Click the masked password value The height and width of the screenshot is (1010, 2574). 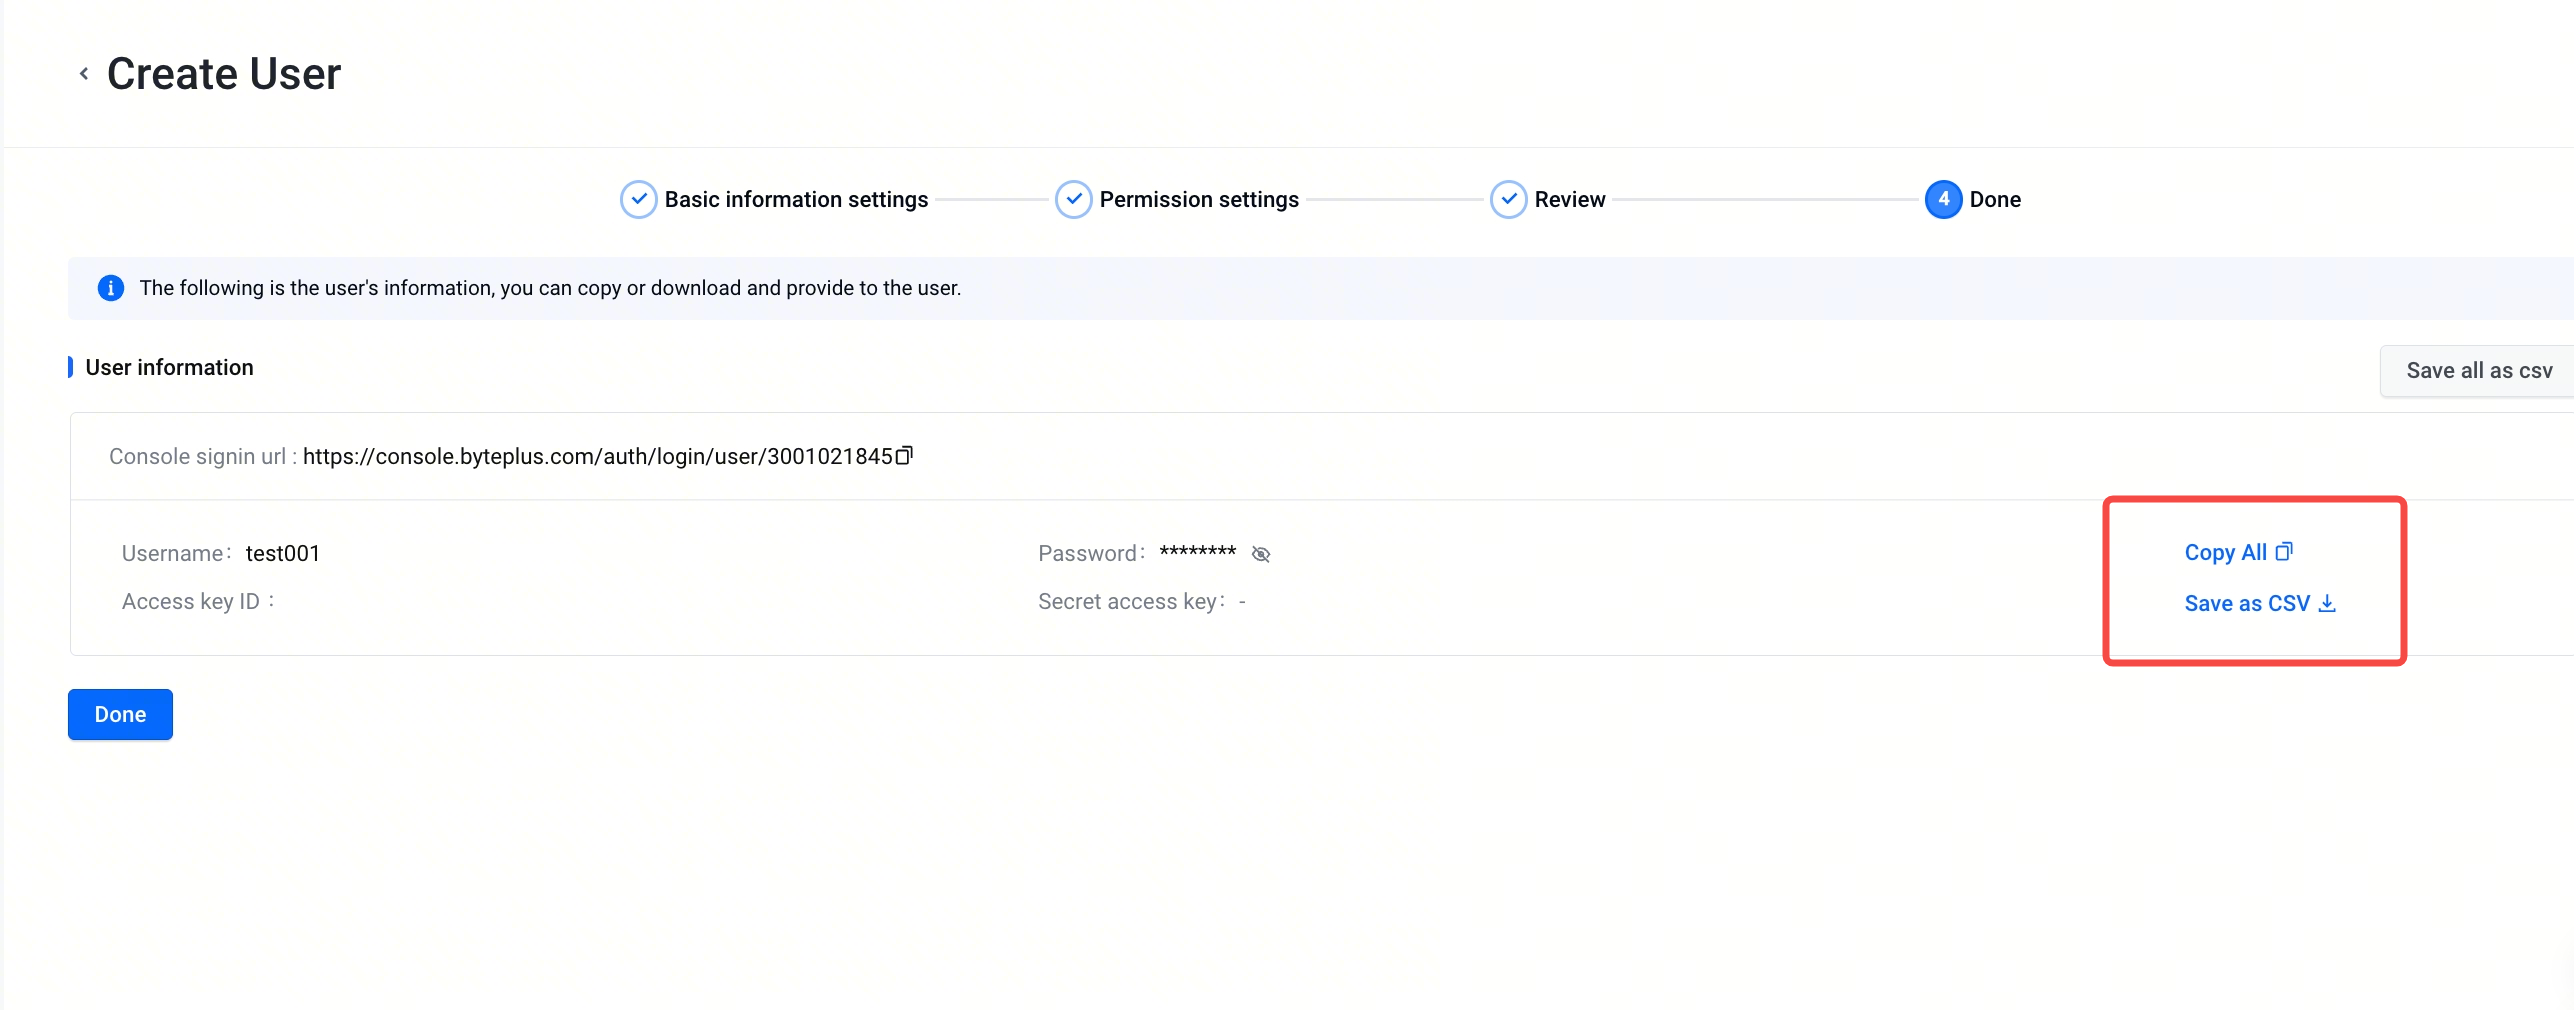click(1198, 552)
